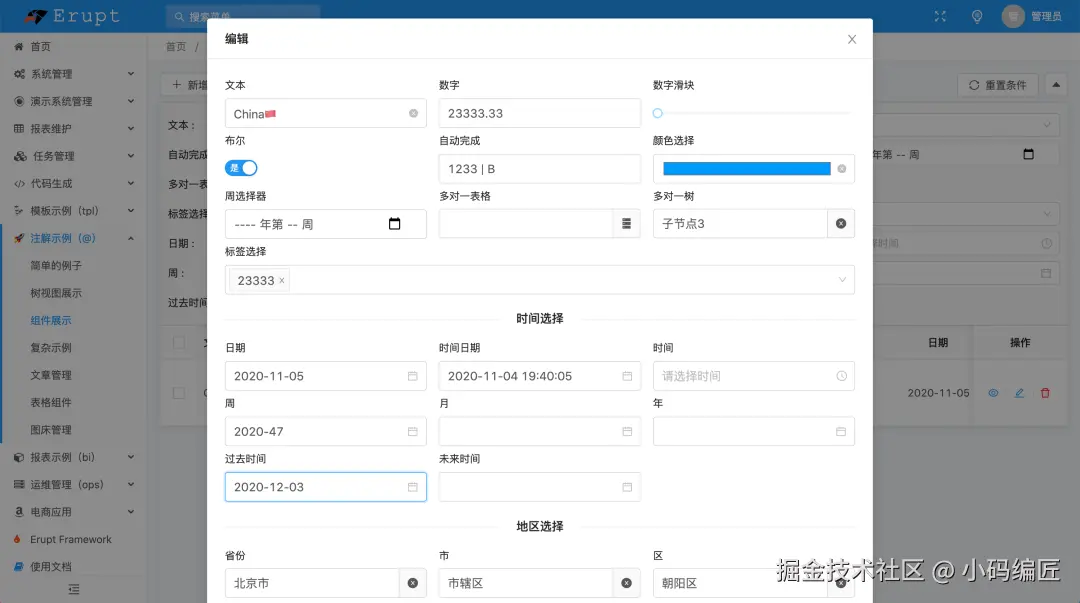
Task: Focus the top menu search box
Action: [243, 16]
